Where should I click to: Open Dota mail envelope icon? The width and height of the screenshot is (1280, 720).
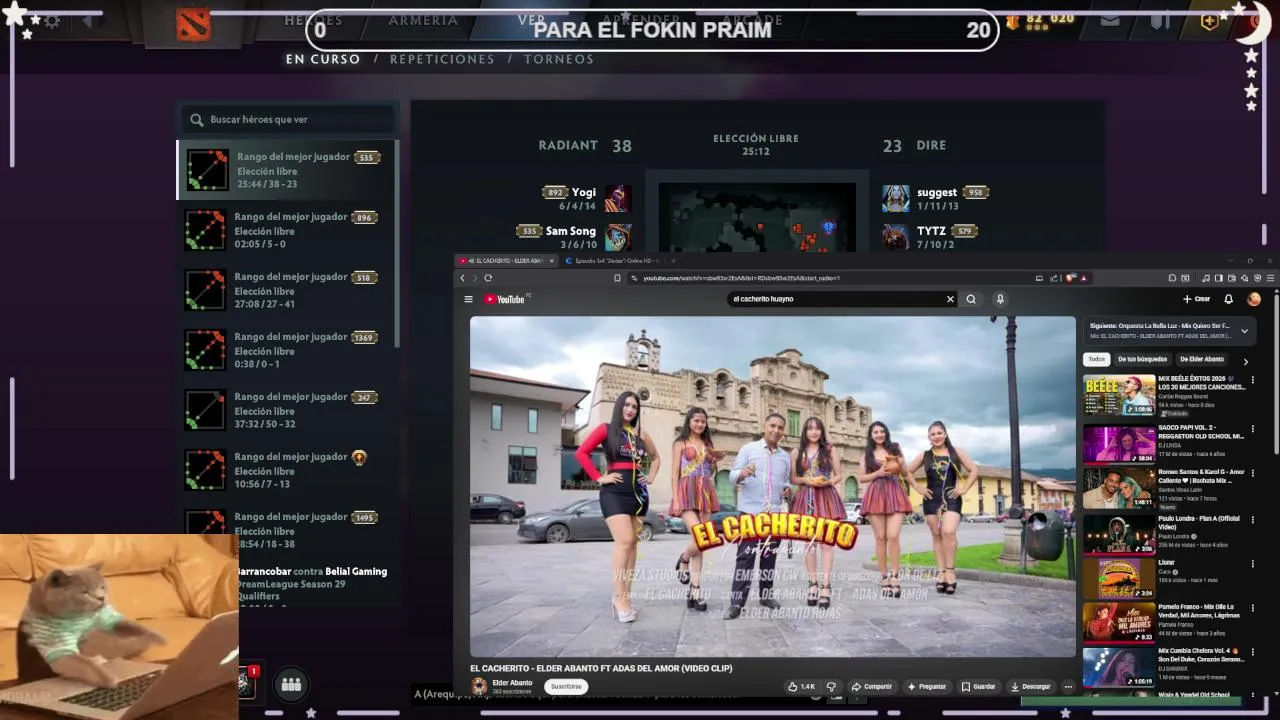(x=1110, y=21)
